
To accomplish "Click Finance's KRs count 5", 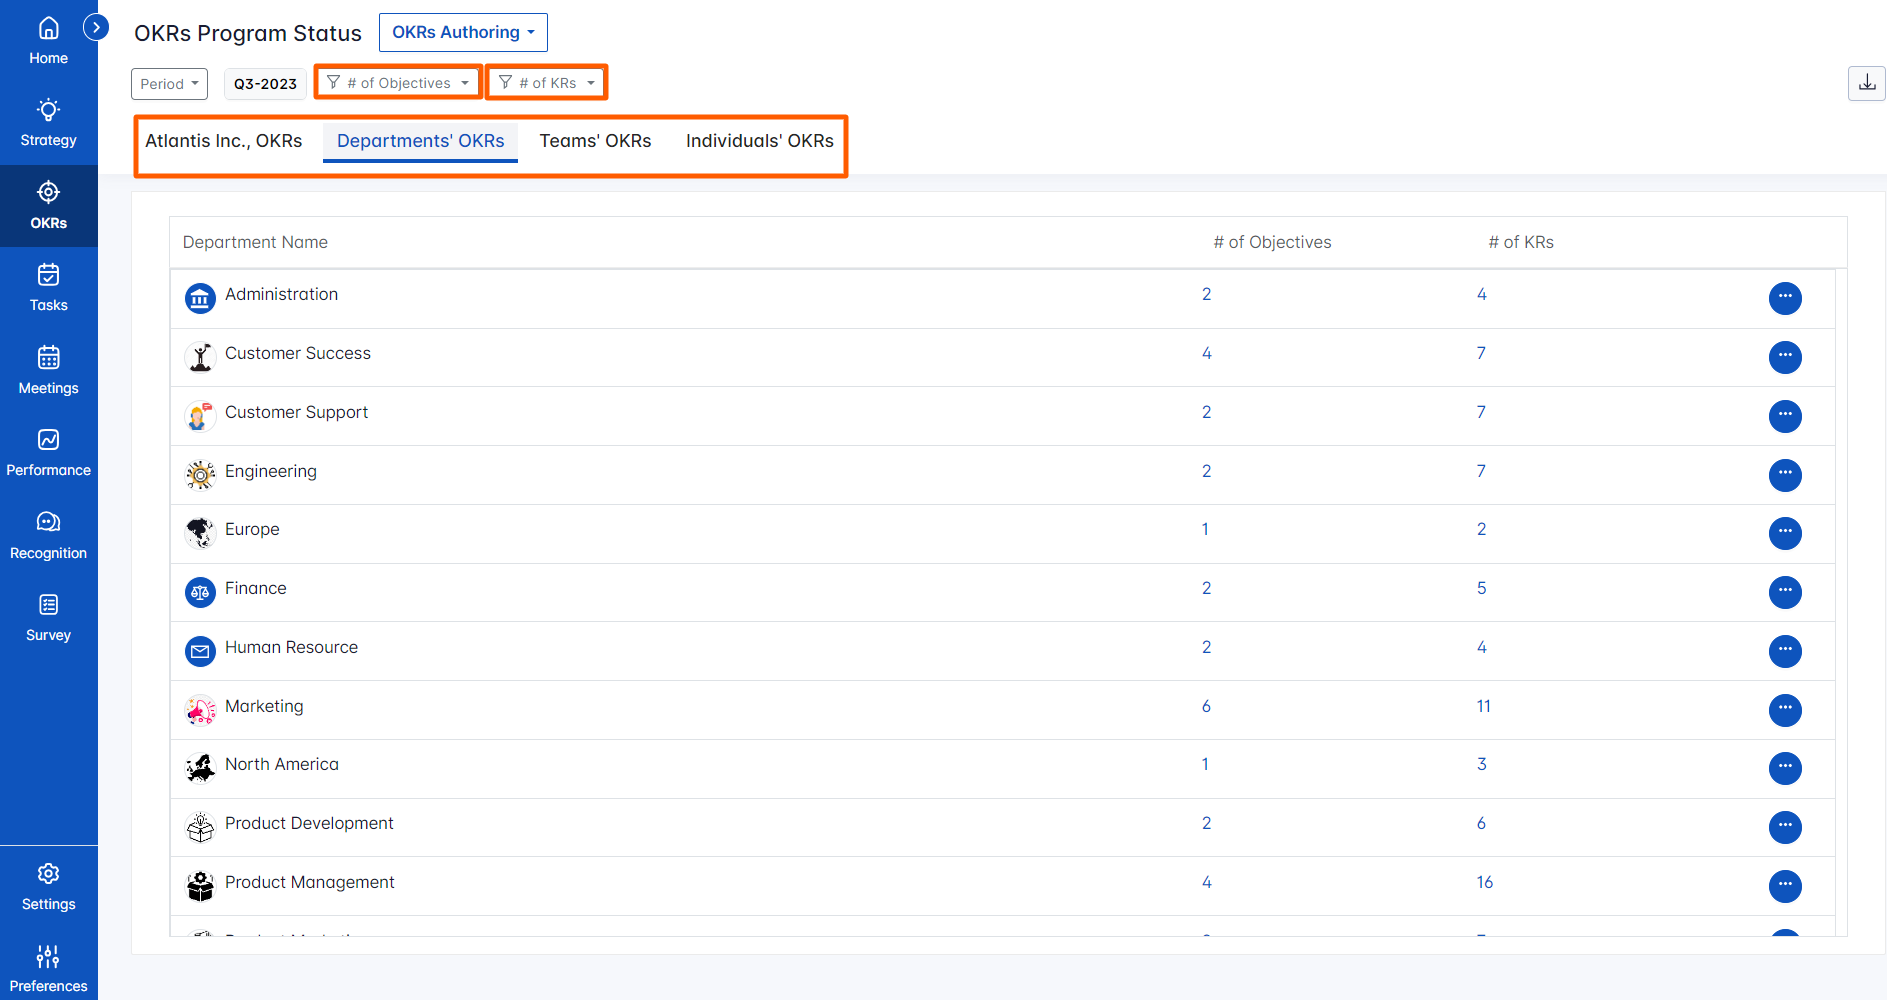I will pyautogui.click(x=1481, y=588).
